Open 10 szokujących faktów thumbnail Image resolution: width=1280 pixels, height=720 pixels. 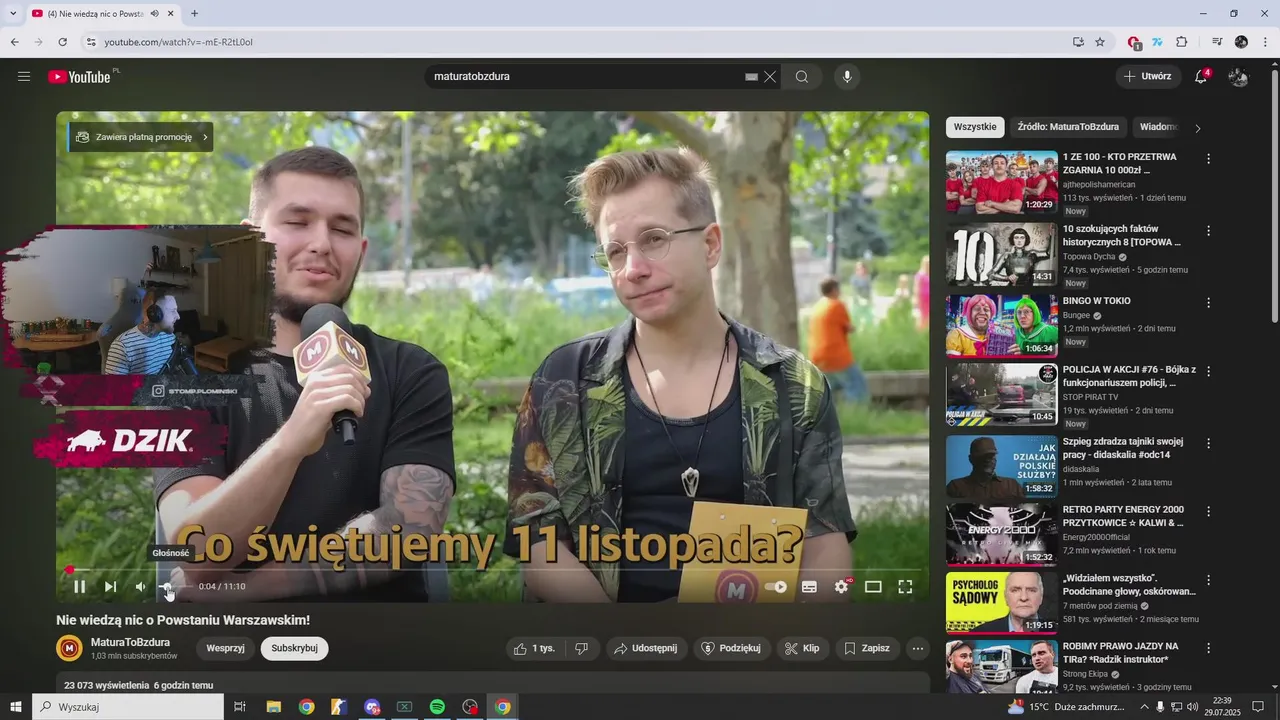point(1001,254)
